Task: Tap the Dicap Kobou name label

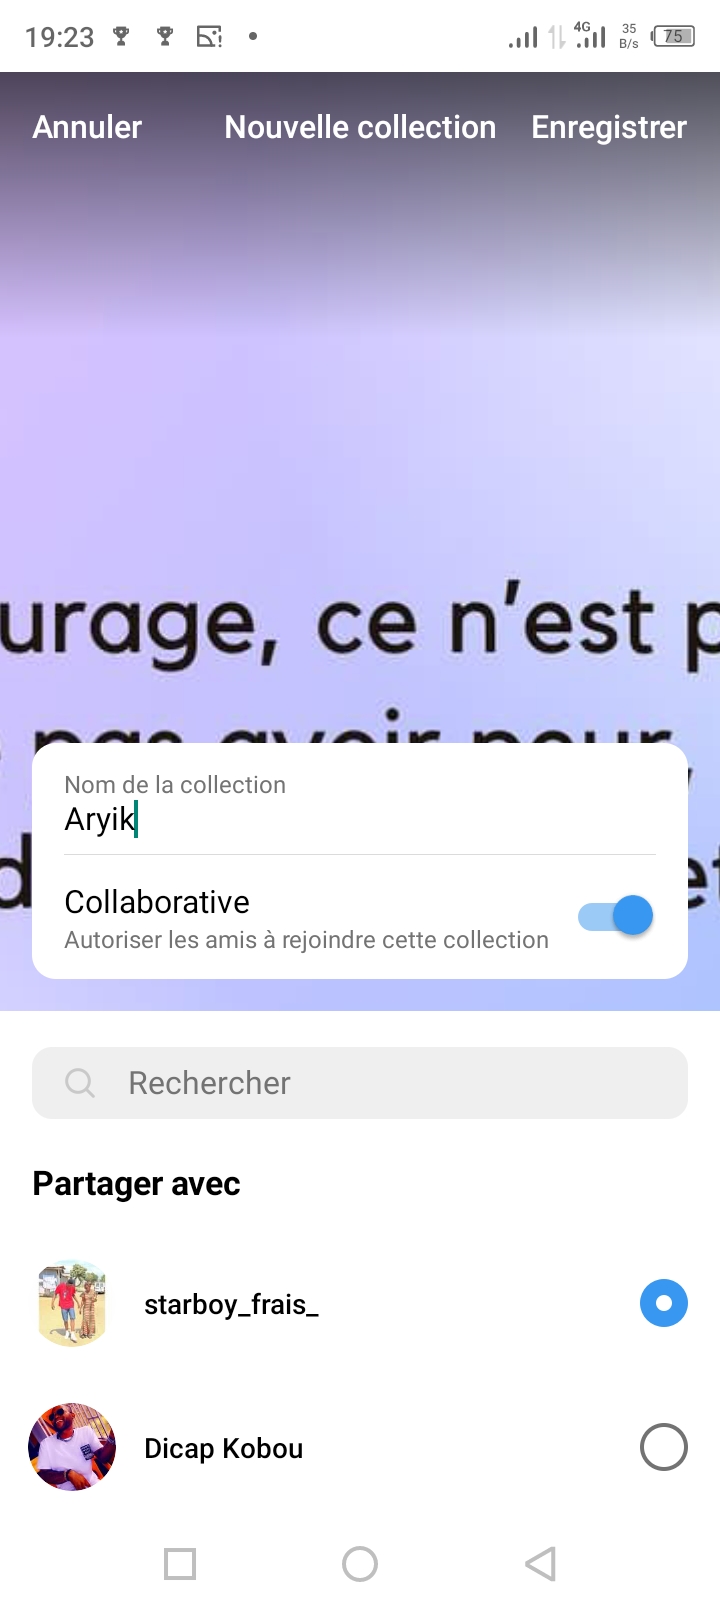Action: (x=223, y=1448)
